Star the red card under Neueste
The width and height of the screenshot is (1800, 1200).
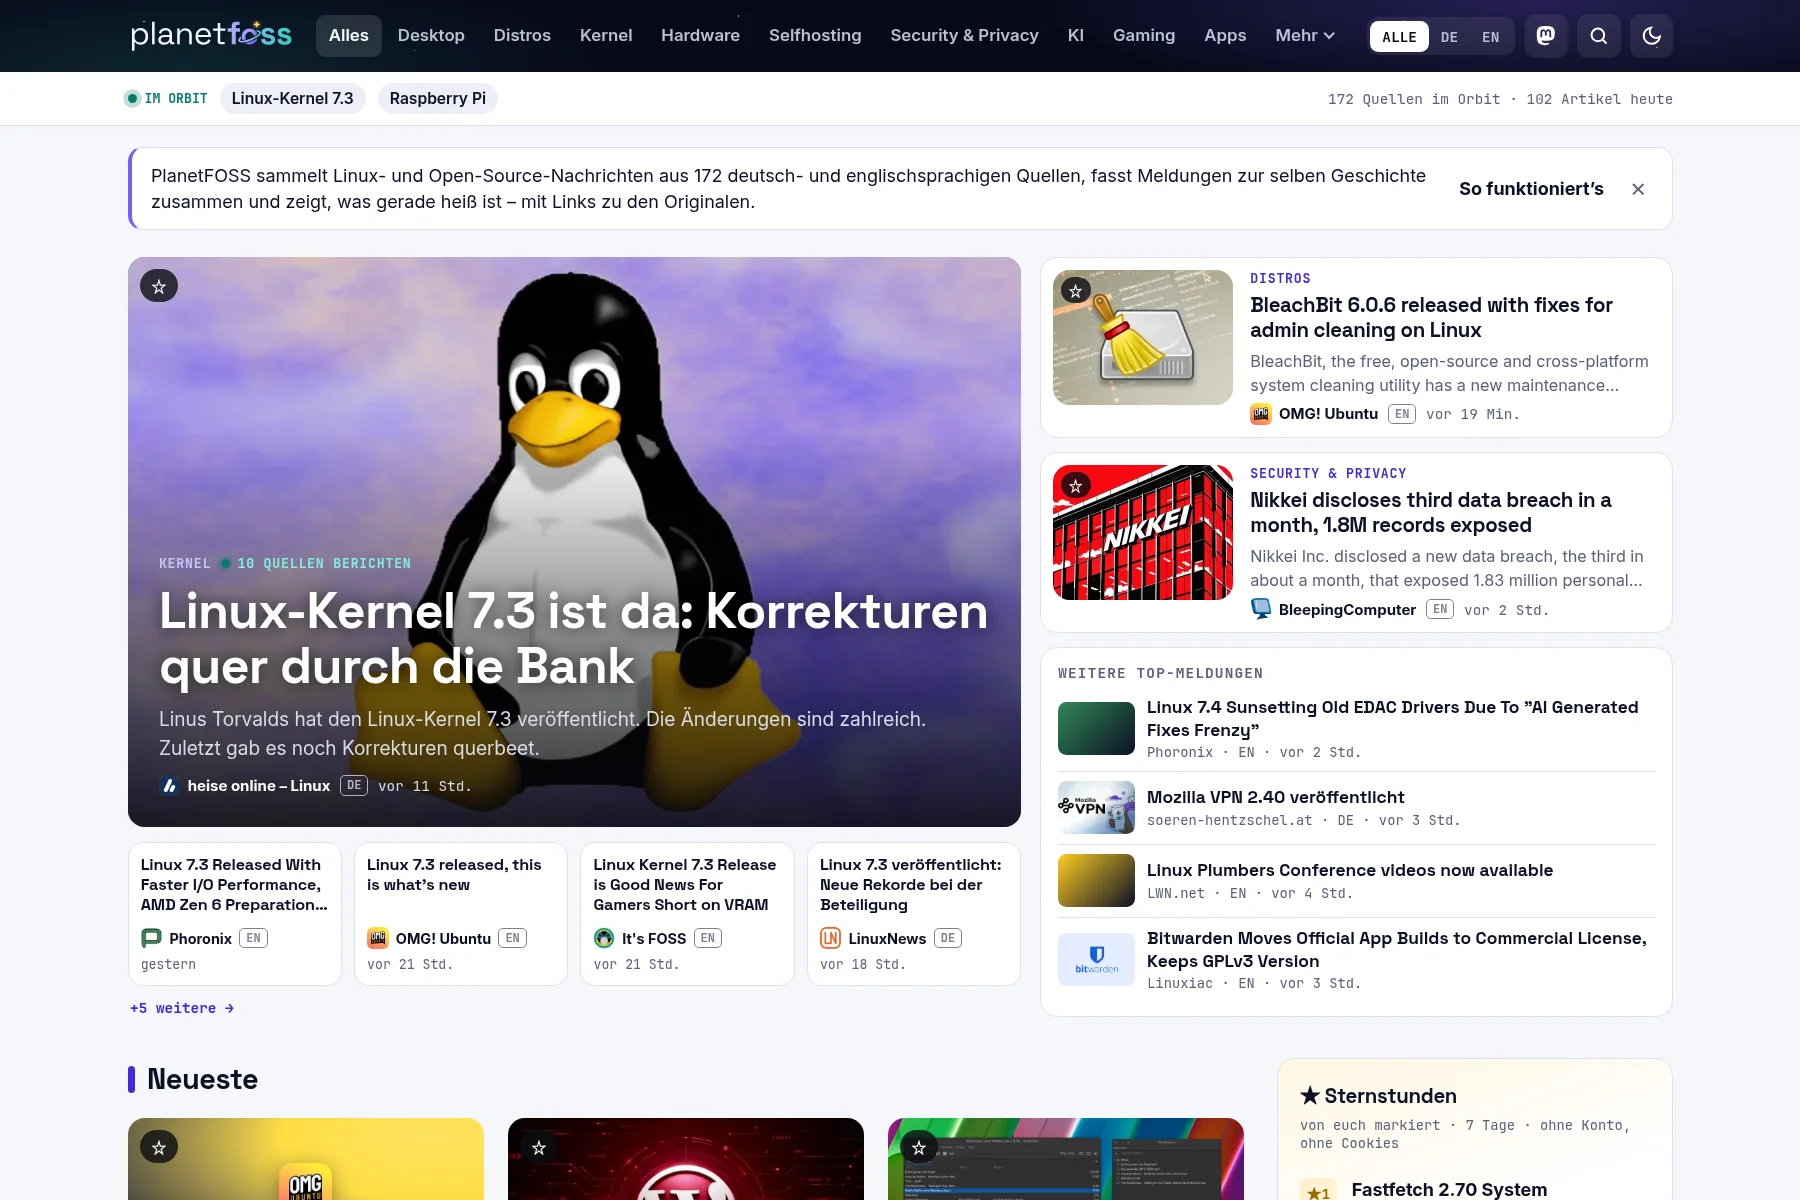(x=539, y=1147)
